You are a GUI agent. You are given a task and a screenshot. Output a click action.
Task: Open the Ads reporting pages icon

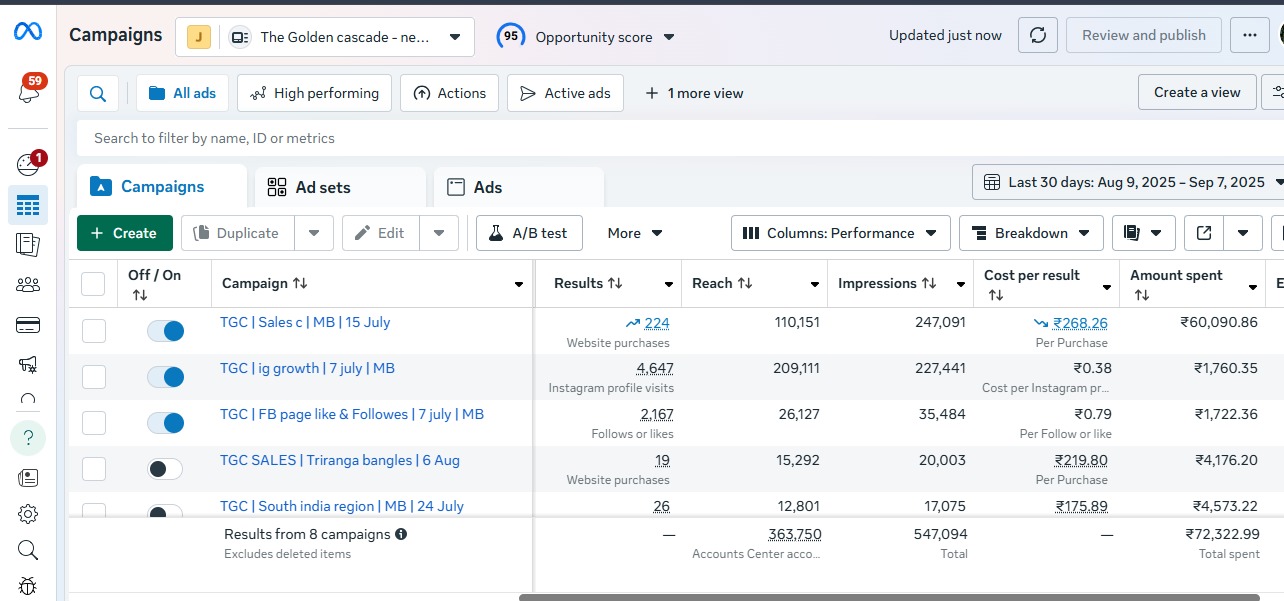tap(28, 244)
